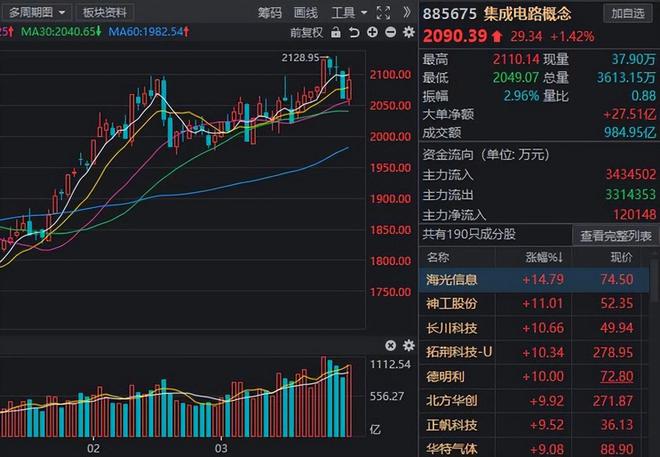660x457 pixels.
Task: Open volume panel settings gear
Action: click(x=409, y=345)
